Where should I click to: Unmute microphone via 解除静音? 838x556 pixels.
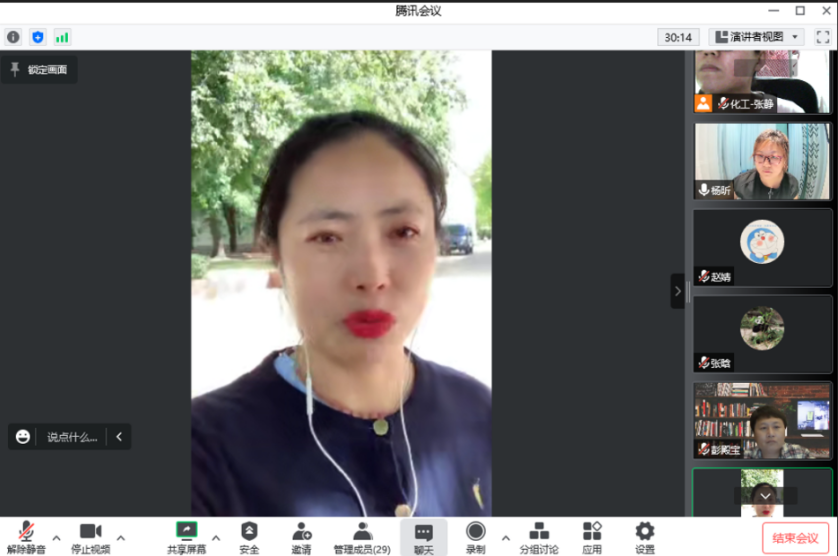[x=26, y=538]
